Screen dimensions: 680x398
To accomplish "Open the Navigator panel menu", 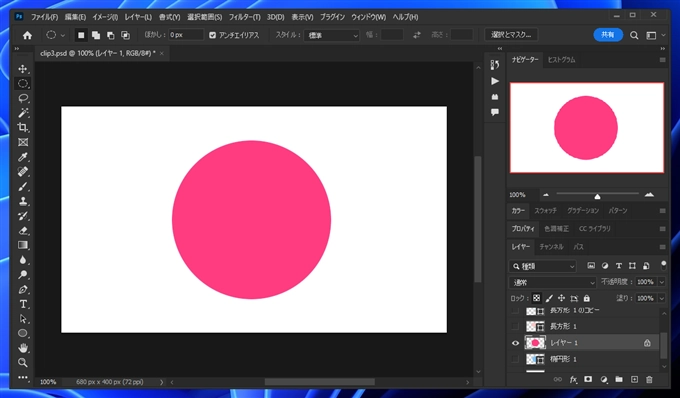I will [663, 60].
